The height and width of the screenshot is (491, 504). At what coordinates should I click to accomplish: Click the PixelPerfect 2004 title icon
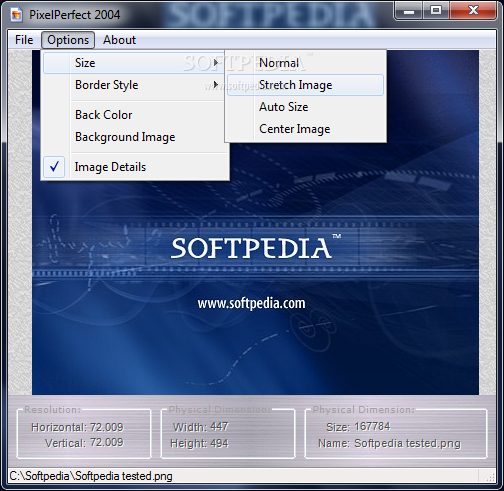[16, 15]
